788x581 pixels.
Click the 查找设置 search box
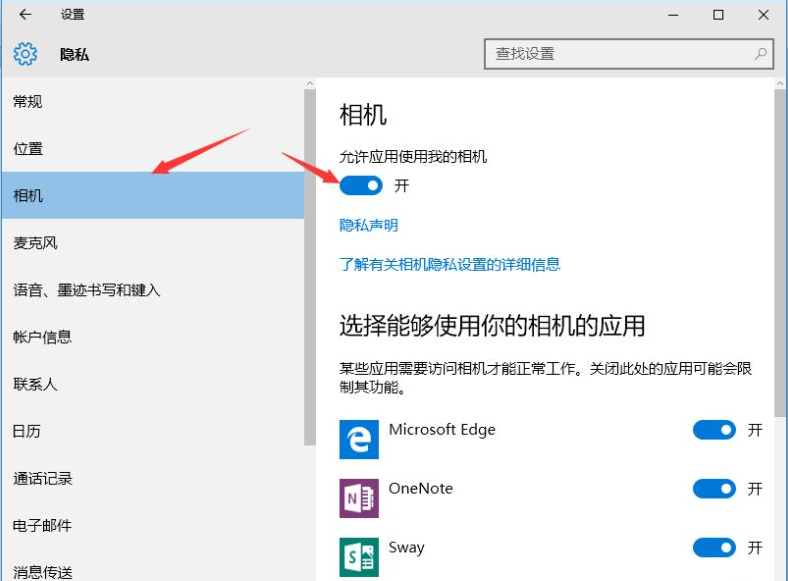[x=629, y=54]
